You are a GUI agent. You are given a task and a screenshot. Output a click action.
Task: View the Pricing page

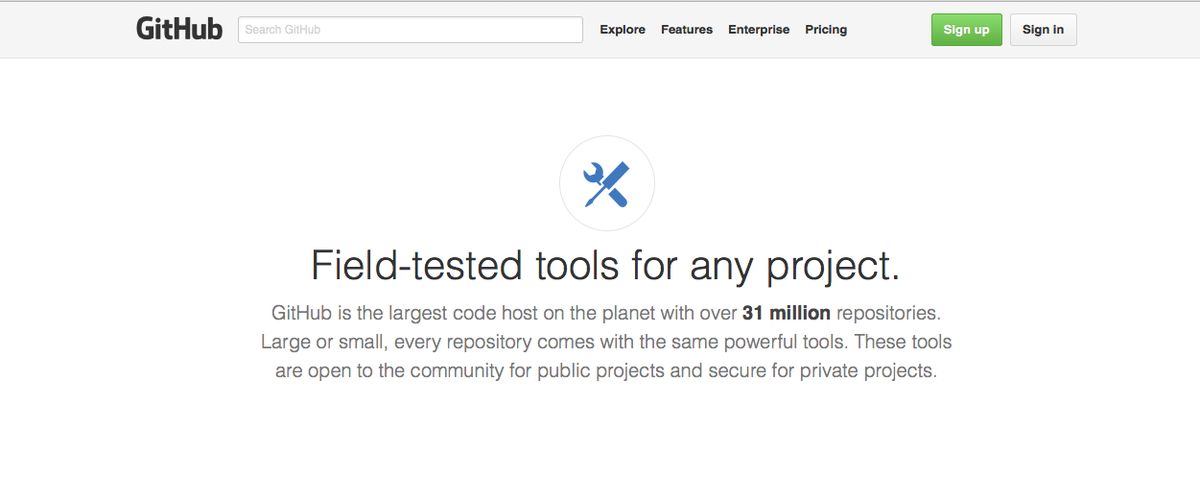pyautogui.click(x=826, y=30)
